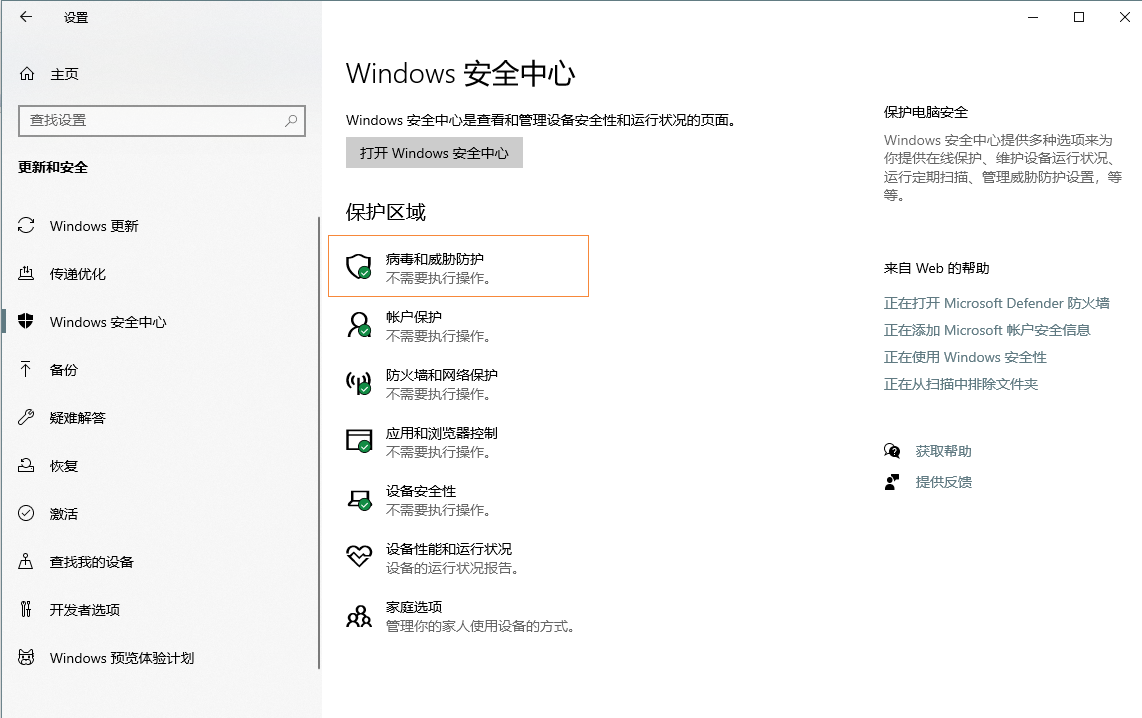Image resolution: width=1142 pixels, height=718 pixels.
Task: Click the 防火墙和网络保护 signal icon
Action: point(359,383)
